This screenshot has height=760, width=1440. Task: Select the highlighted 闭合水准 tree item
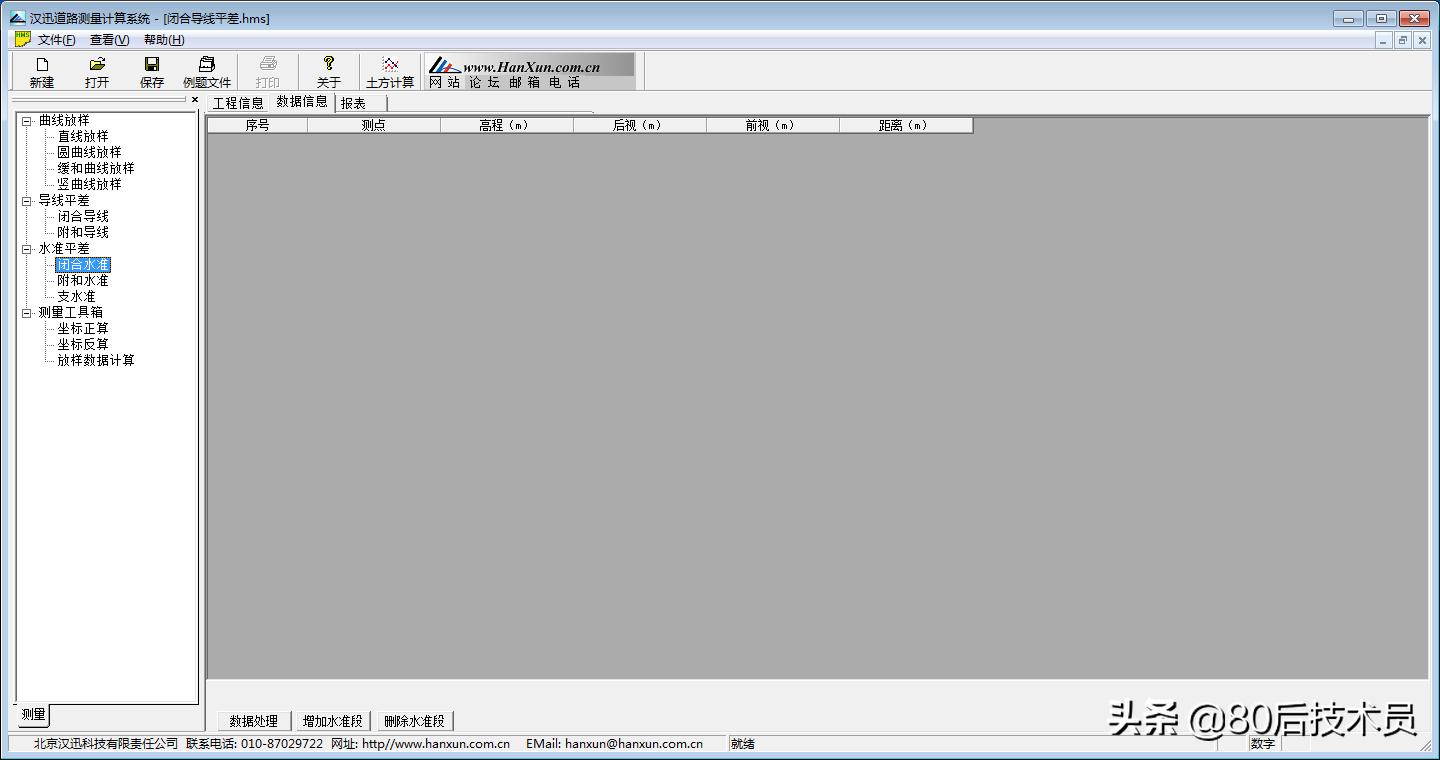[x=83, y=265]
